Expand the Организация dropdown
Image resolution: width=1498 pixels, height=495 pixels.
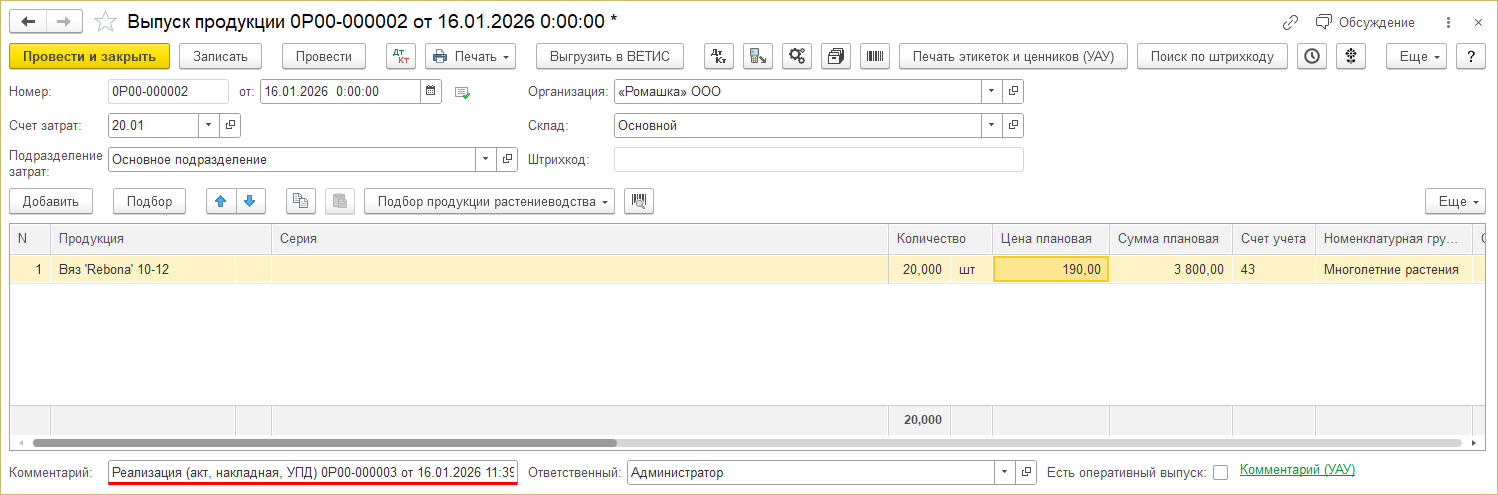991,92
